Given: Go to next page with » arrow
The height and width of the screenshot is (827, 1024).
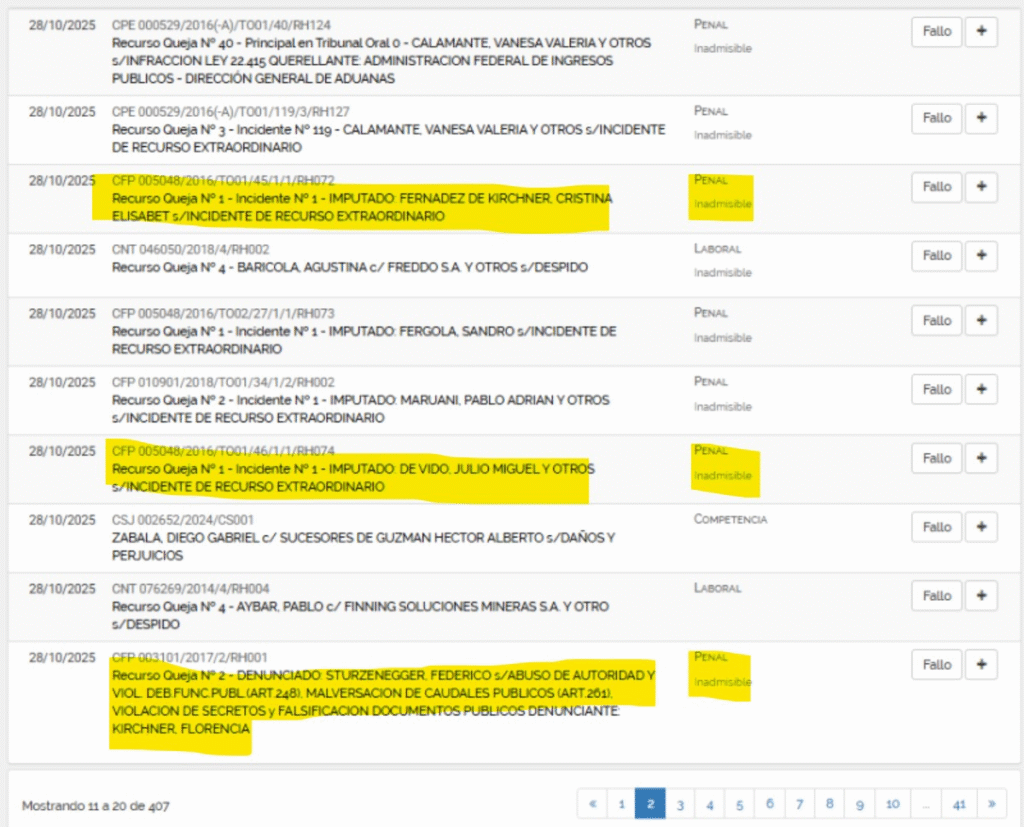Looking at the screenshot, I should pos(992,804).
